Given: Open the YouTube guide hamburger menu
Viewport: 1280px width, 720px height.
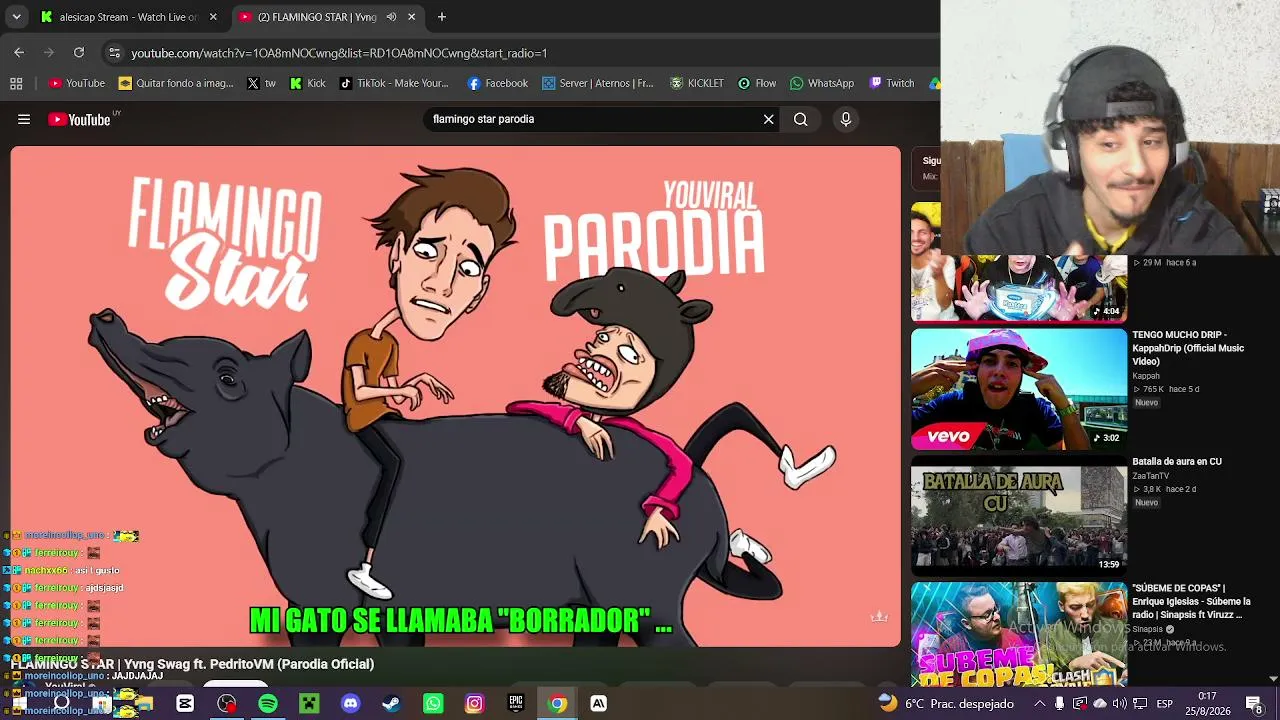Looking at the screenshot, I should tap(24, 119).
